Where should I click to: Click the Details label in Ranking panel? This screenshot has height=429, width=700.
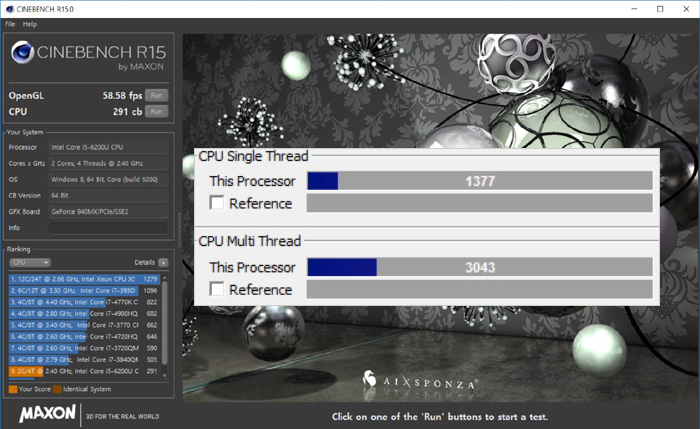145,262
